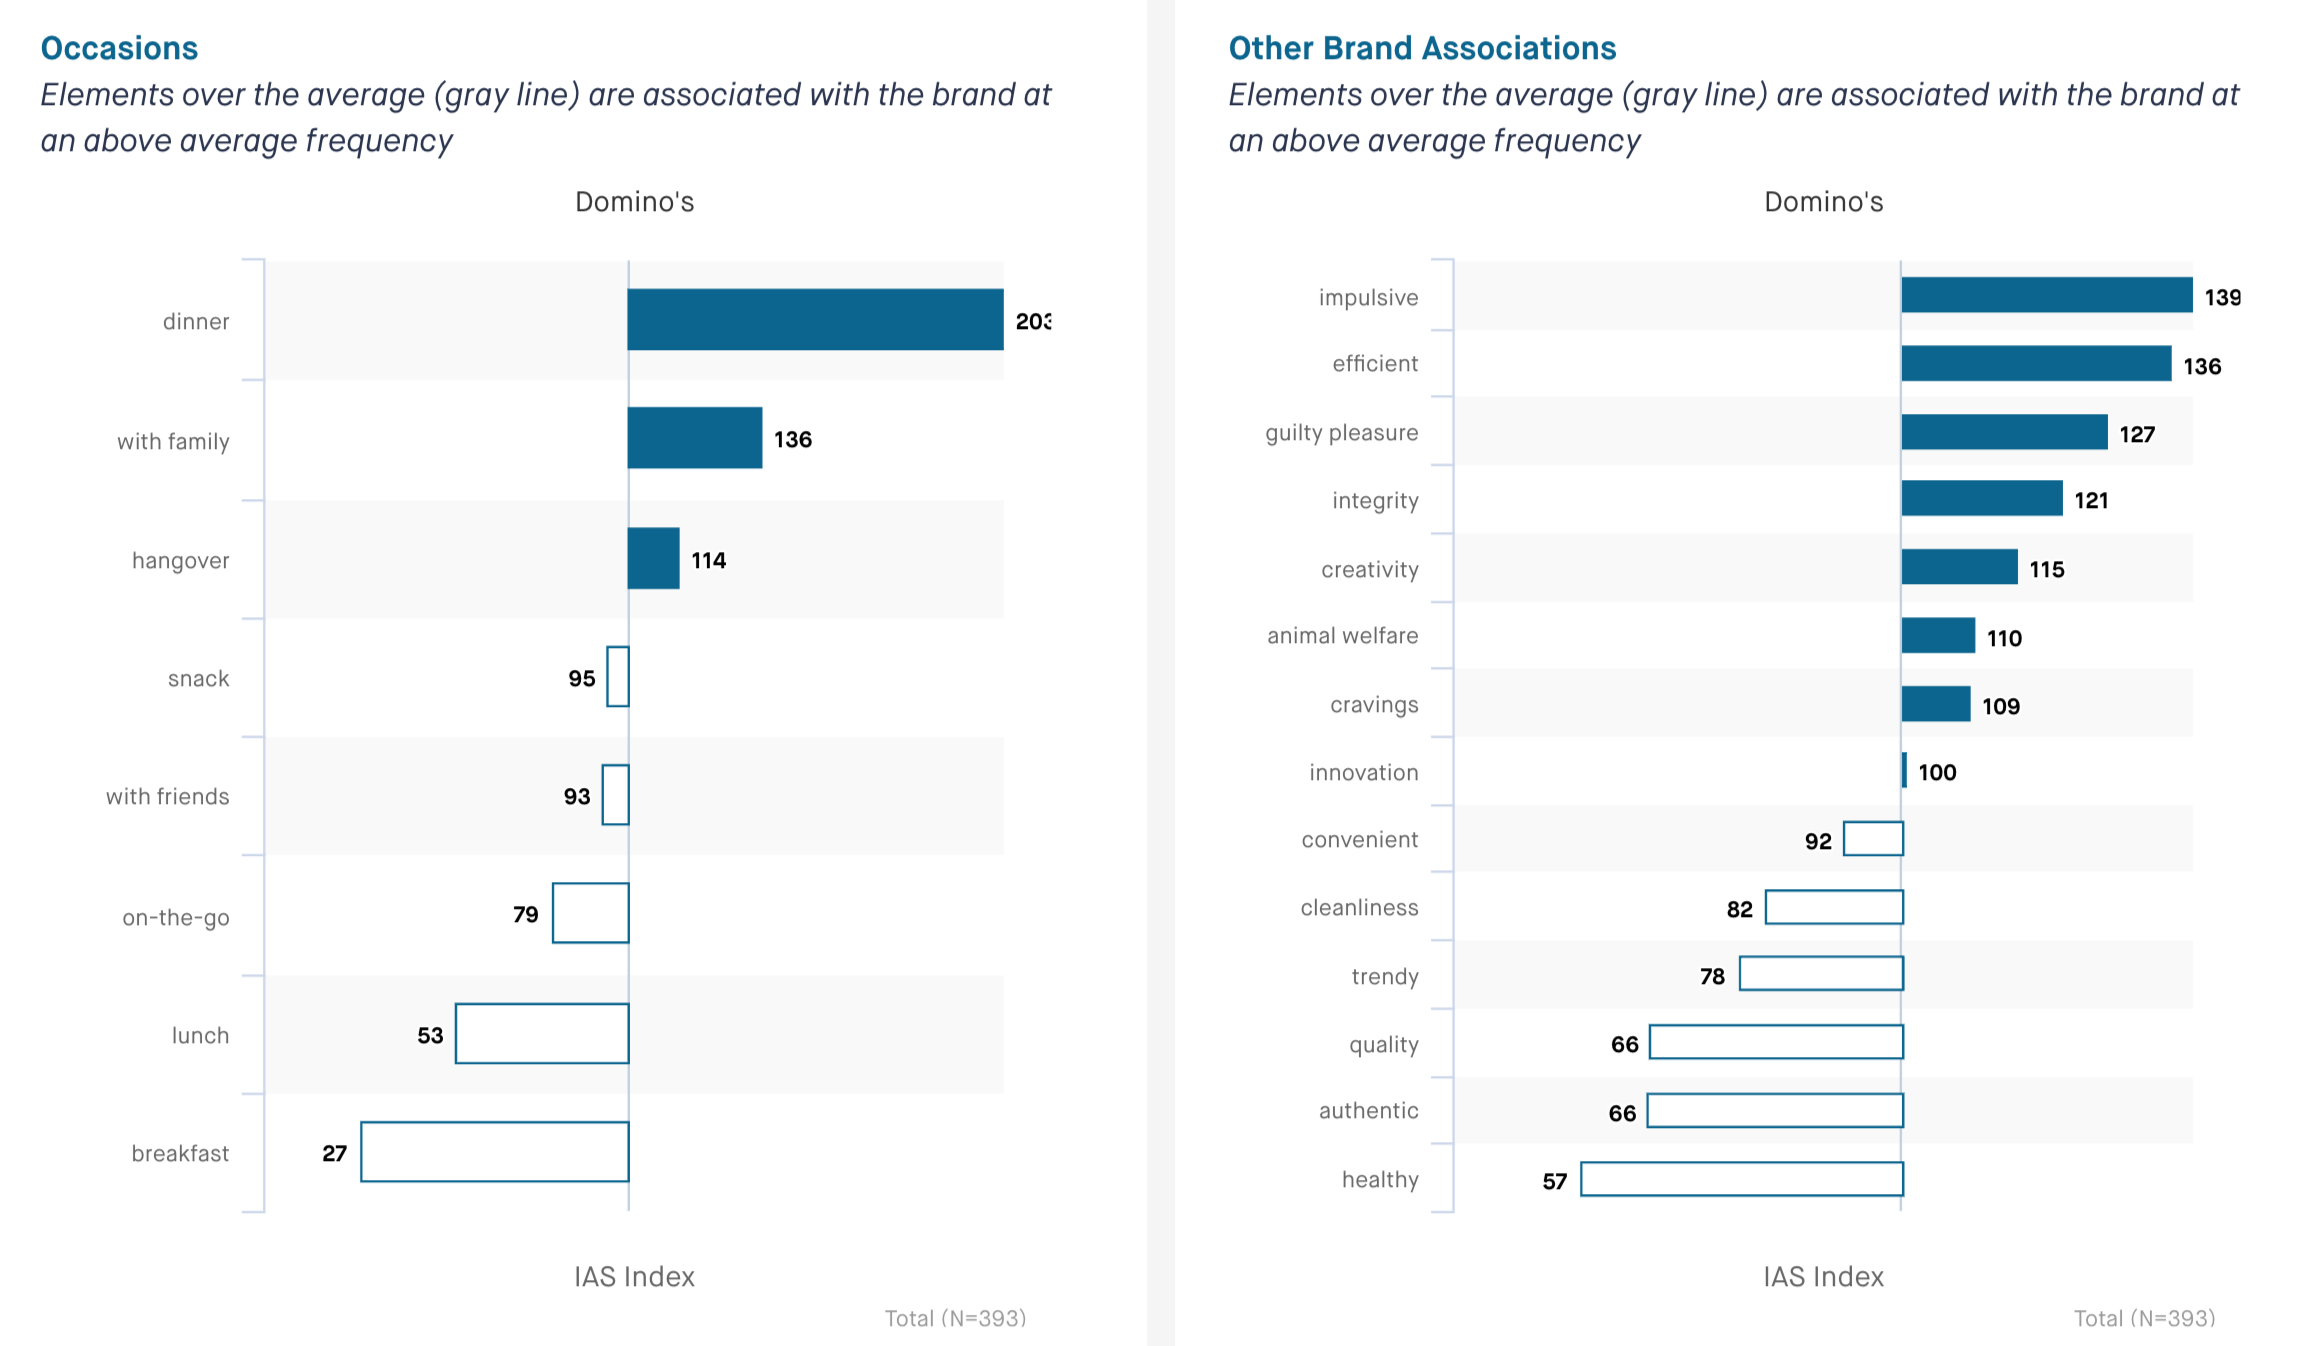Click the authentic outlined bar
The width and height of the screenshot is (2318, 1346).
(1775, 1111)
